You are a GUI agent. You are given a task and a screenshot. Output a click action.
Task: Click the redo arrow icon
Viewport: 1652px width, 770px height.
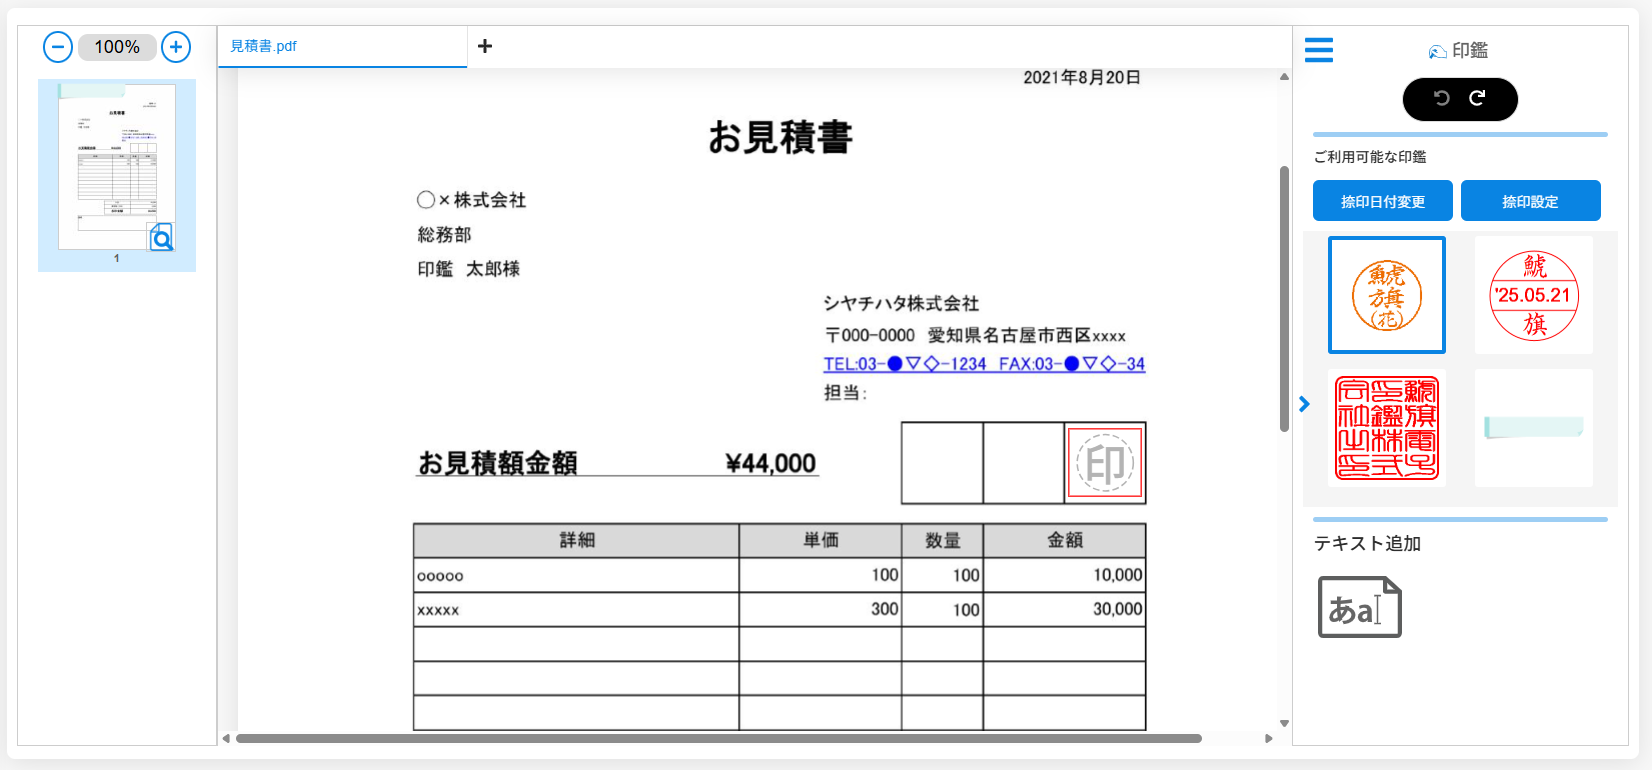point(1477,98)
